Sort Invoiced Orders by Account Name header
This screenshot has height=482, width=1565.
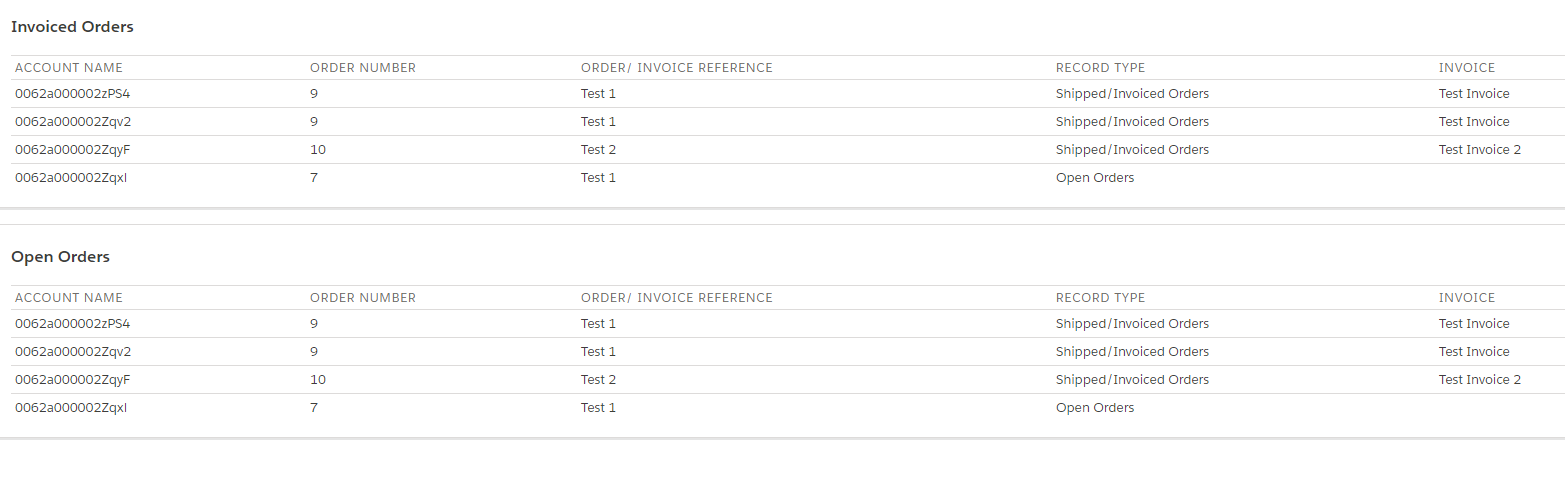tap(68, 68)
